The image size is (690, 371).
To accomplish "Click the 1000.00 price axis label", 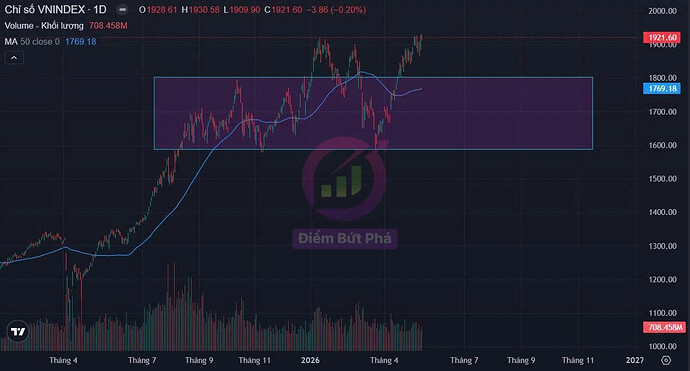I will click(662, 346).
